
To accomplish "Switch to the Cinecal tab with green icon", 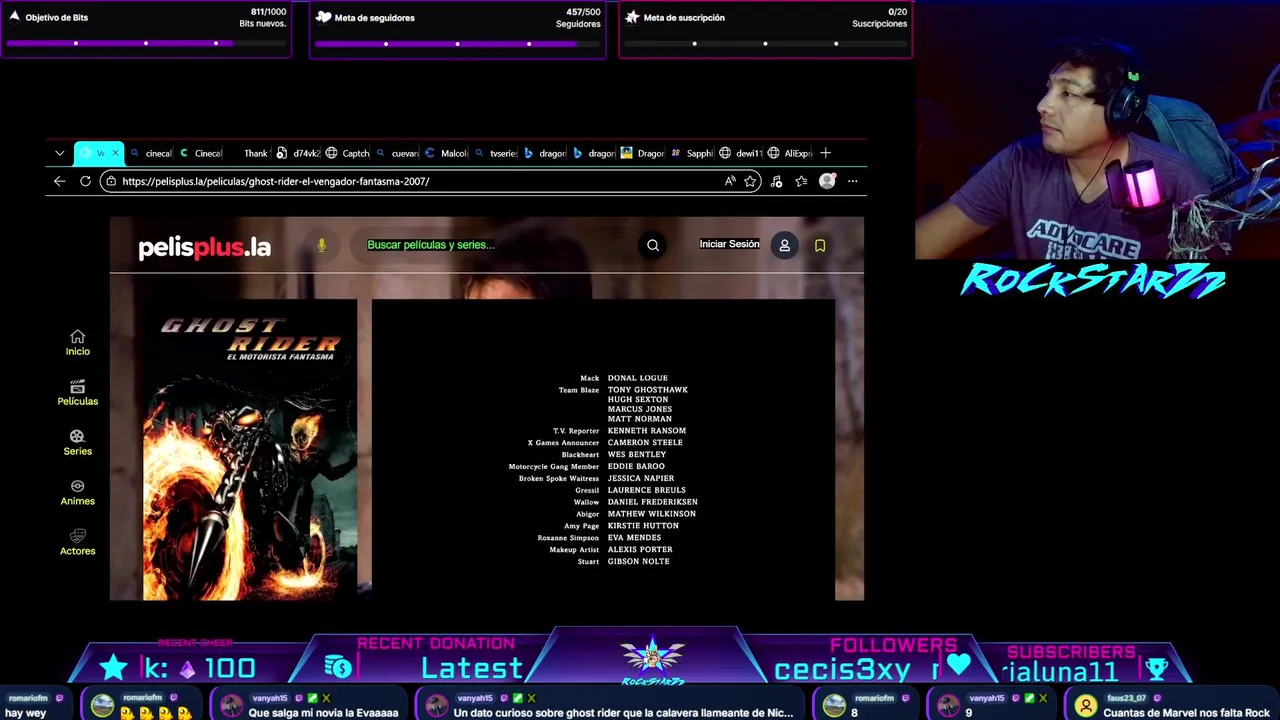I will (x=200, y=153).
